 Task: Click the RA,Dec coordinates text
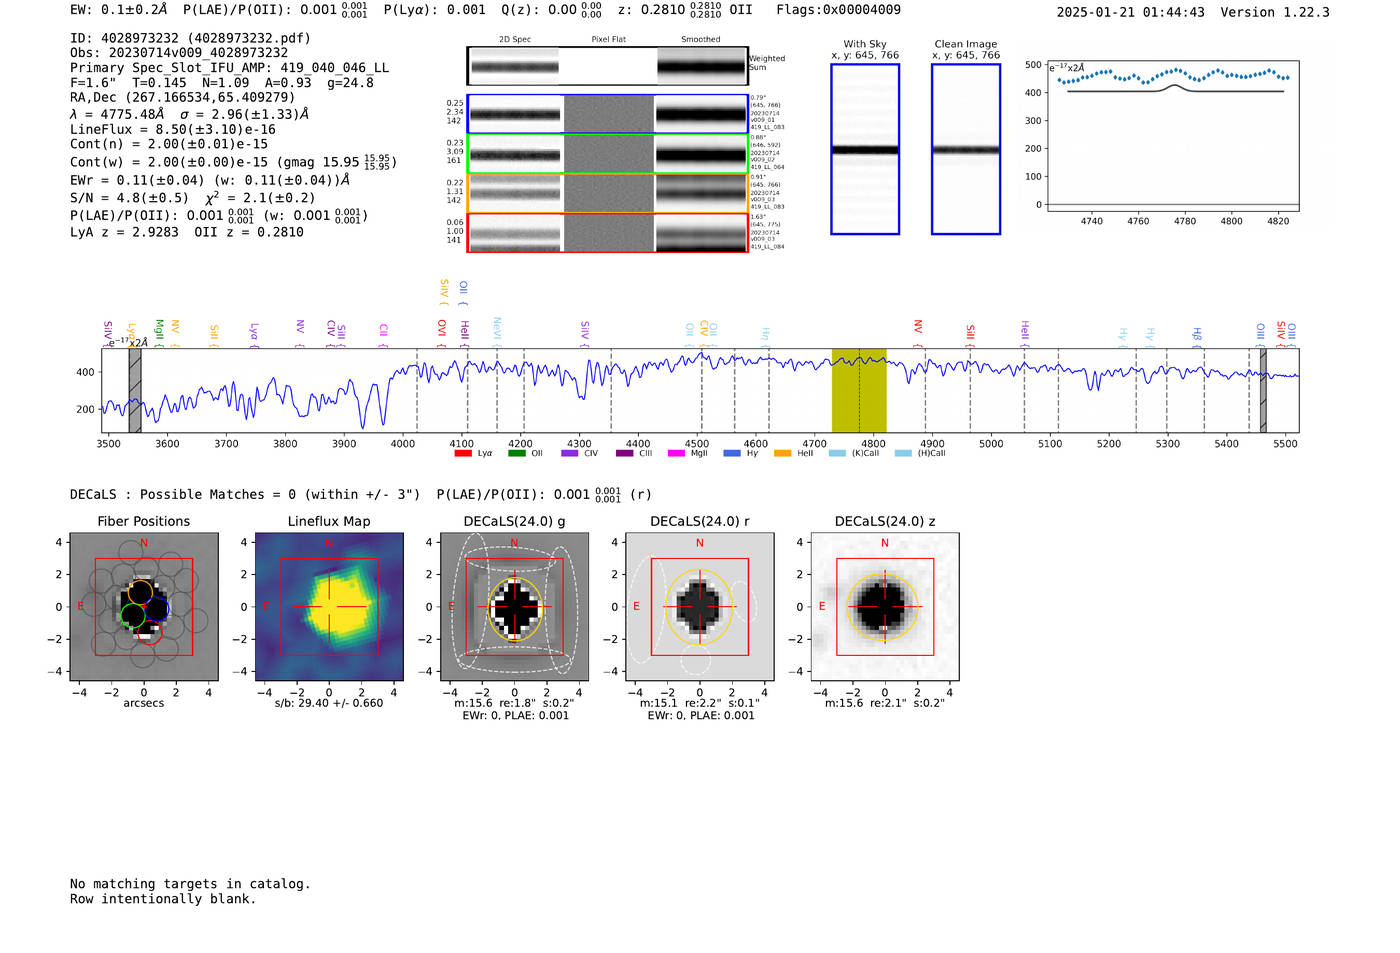(x=183, y=97)
